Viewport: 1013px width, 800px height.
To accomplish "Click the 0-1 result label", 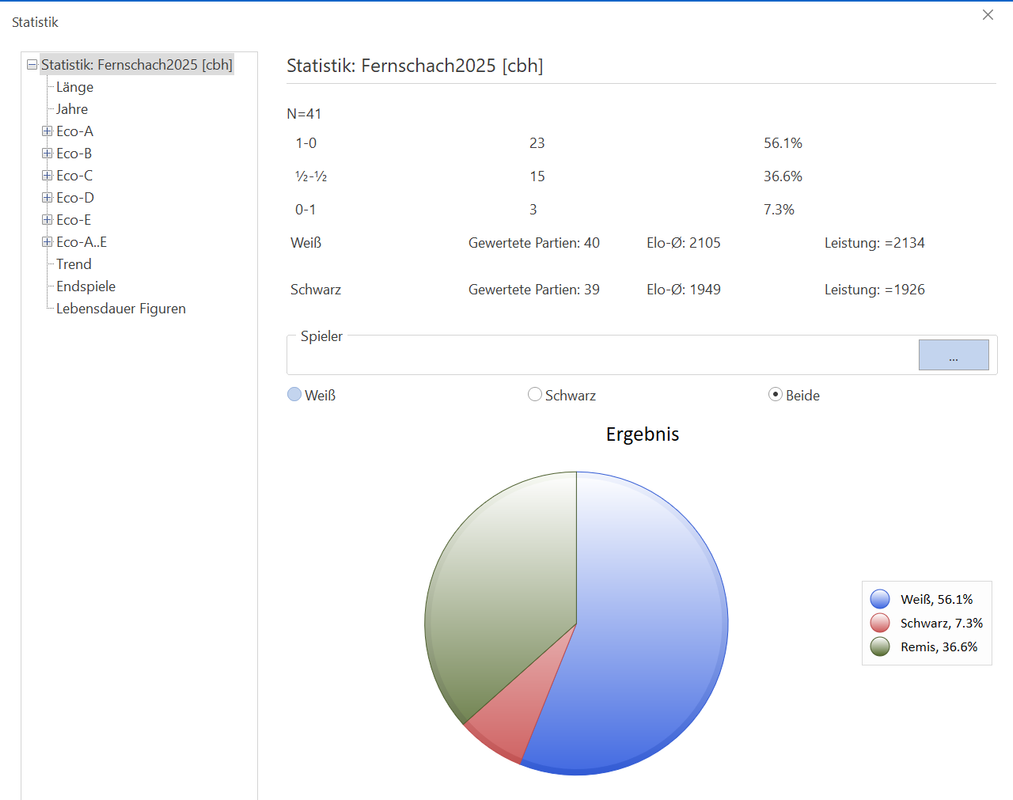I will point(305,209).
